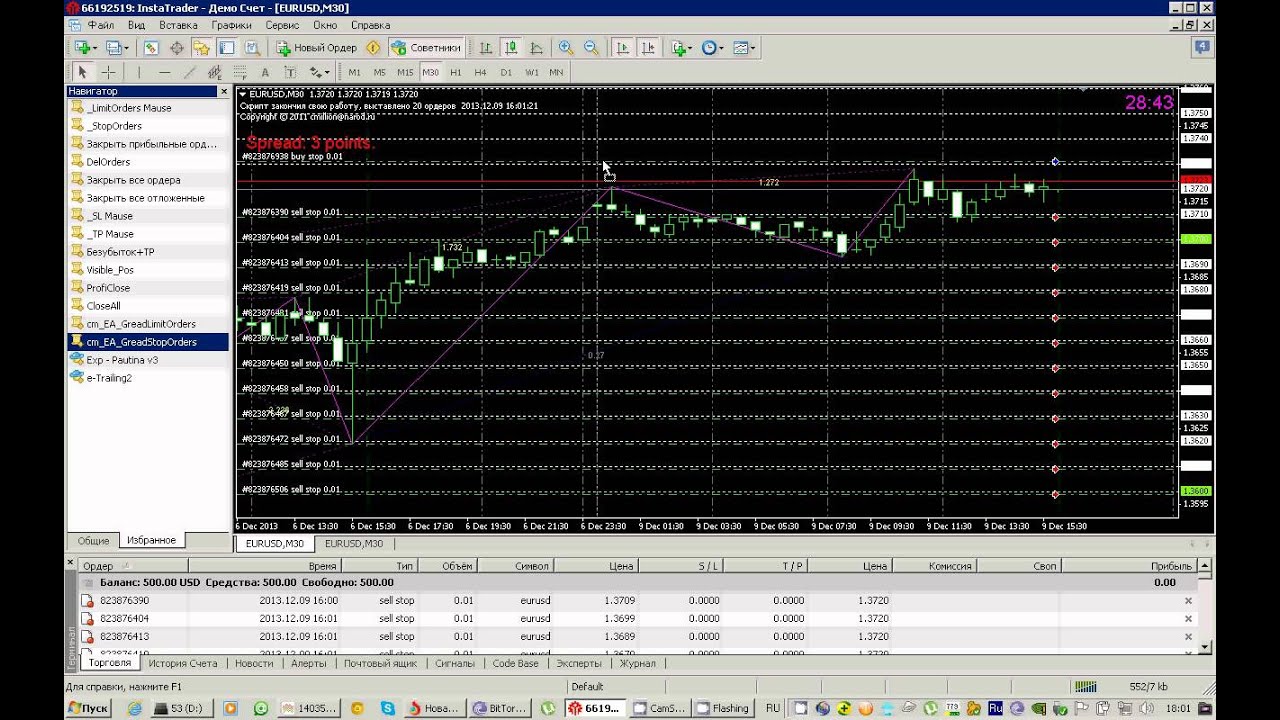Open the Графики menu

pyautogui.click(x=231, y=25)
